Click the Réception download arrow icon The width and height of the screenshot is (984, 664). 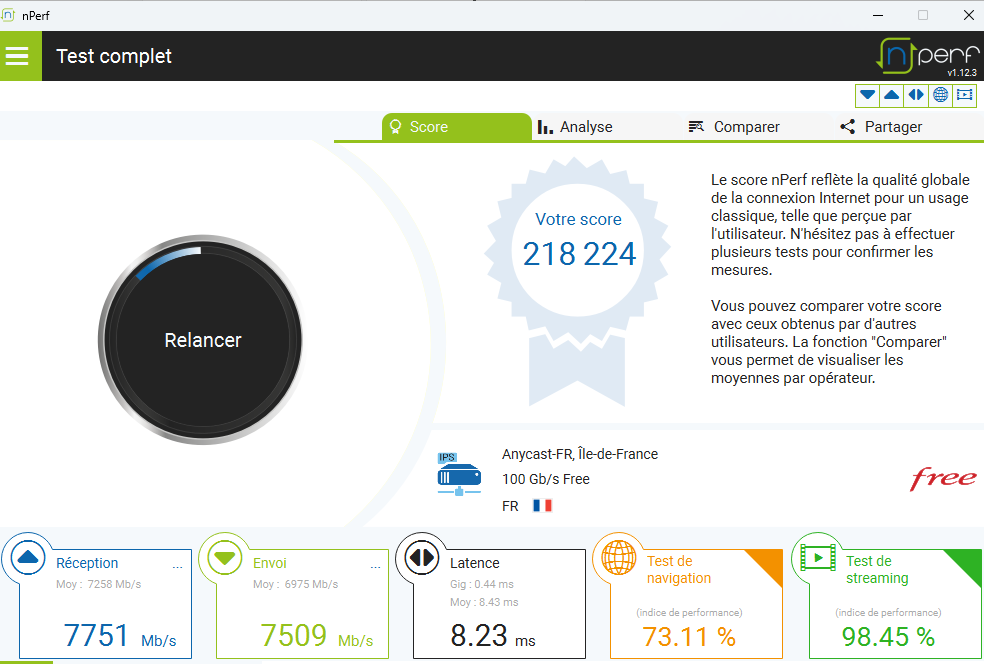click(x=28, y=557)
